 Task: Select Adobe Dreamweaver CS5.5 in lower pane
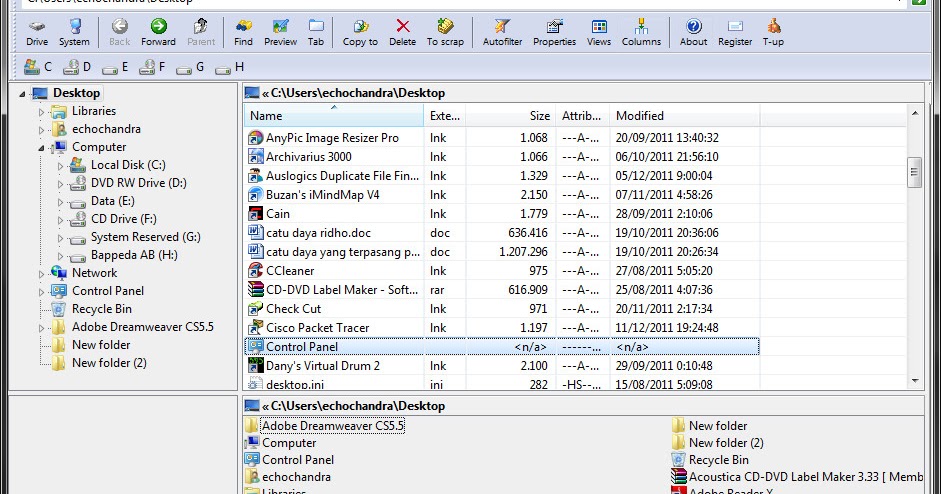pyautogui.click(x=332, y=426)
